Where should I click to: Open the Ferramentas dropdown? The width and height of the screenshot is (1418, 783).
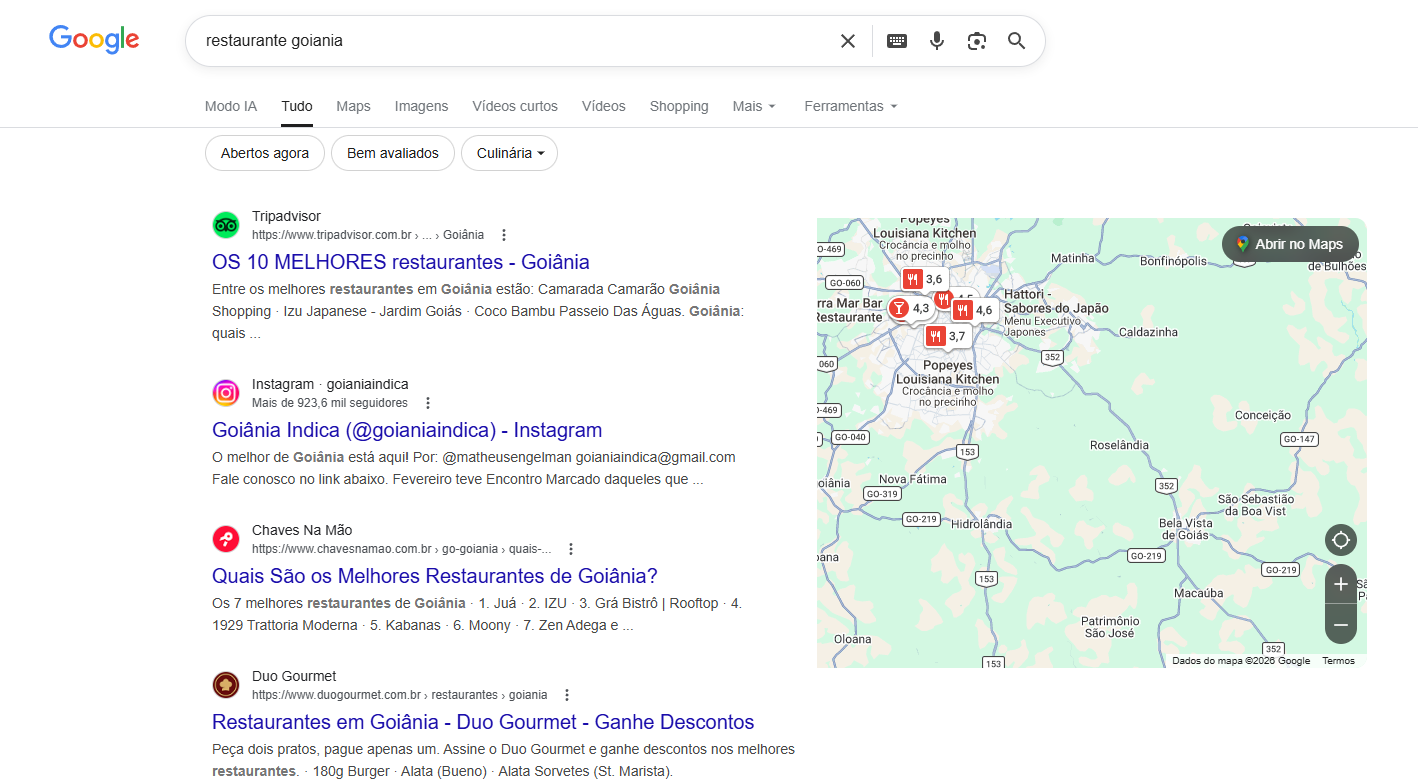(x=850, y=106)
